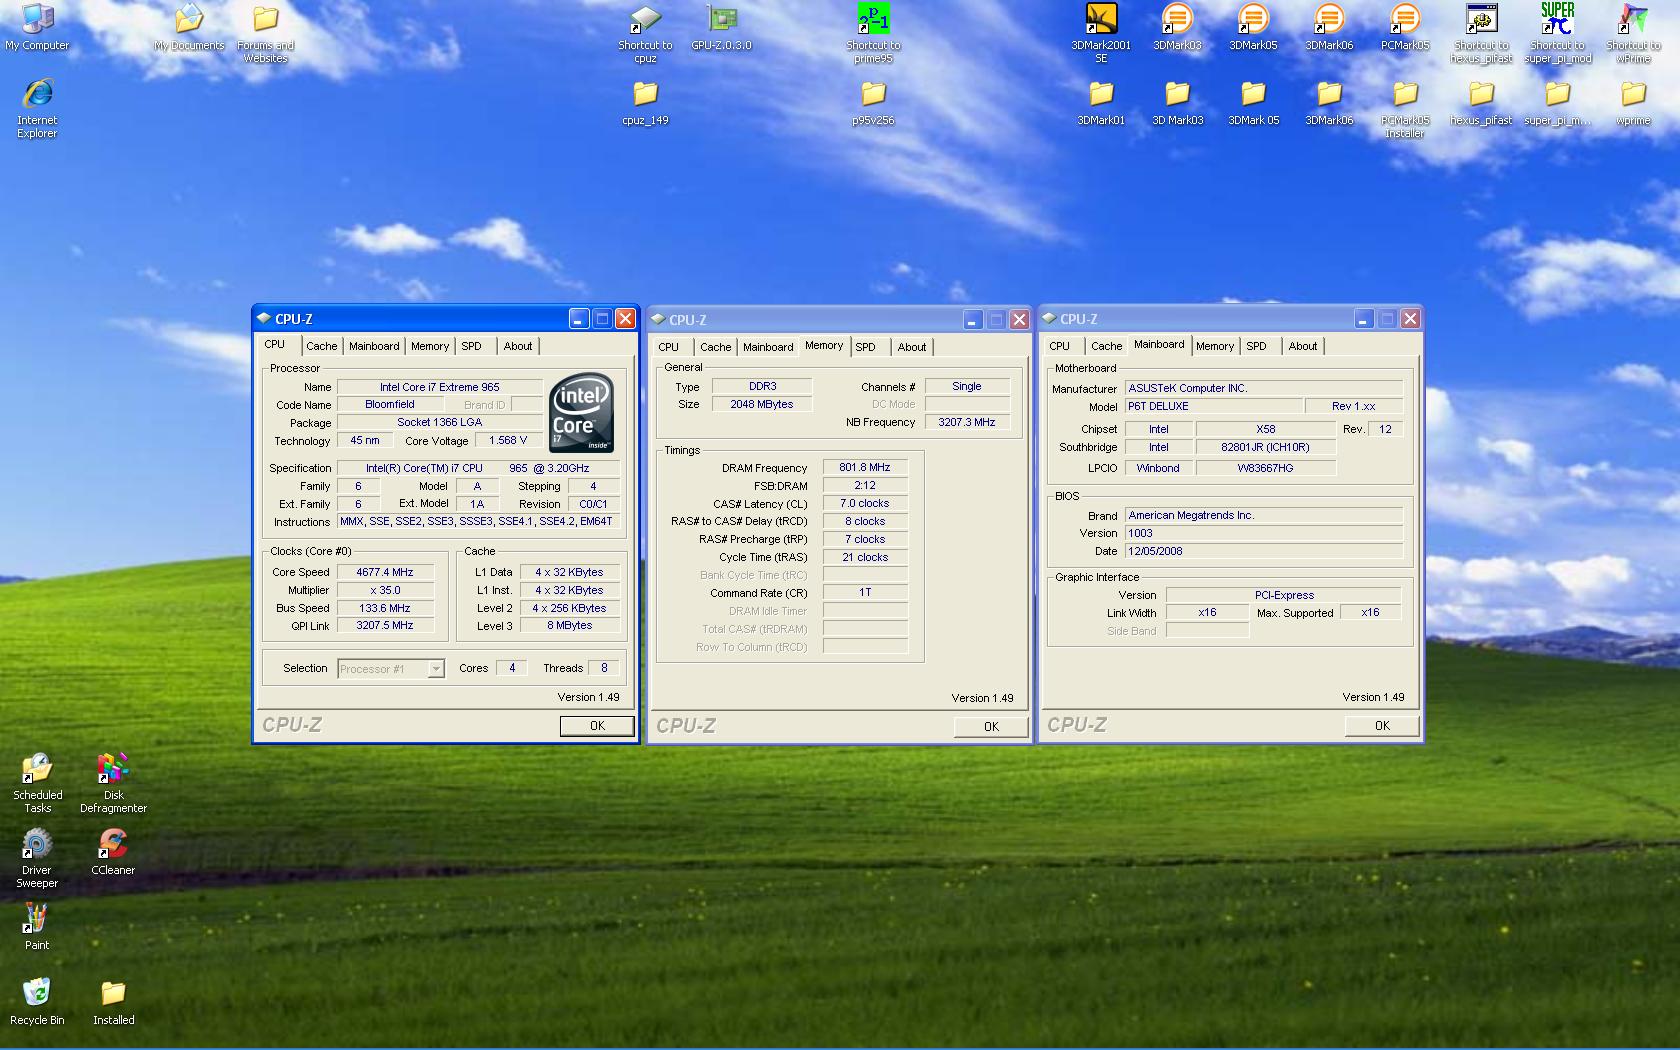This screenshot has height=1050, width=1680.
Task: Open the Recycle Bin
Action: 37,1002
